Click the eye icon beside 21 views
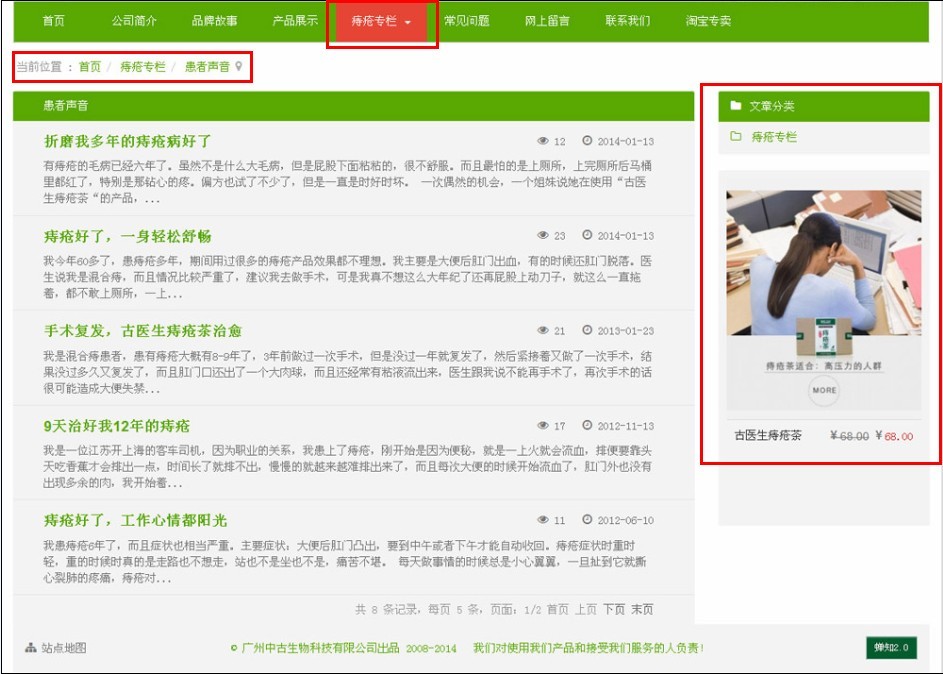The image size is (943, 674). (x=542, y=331)
